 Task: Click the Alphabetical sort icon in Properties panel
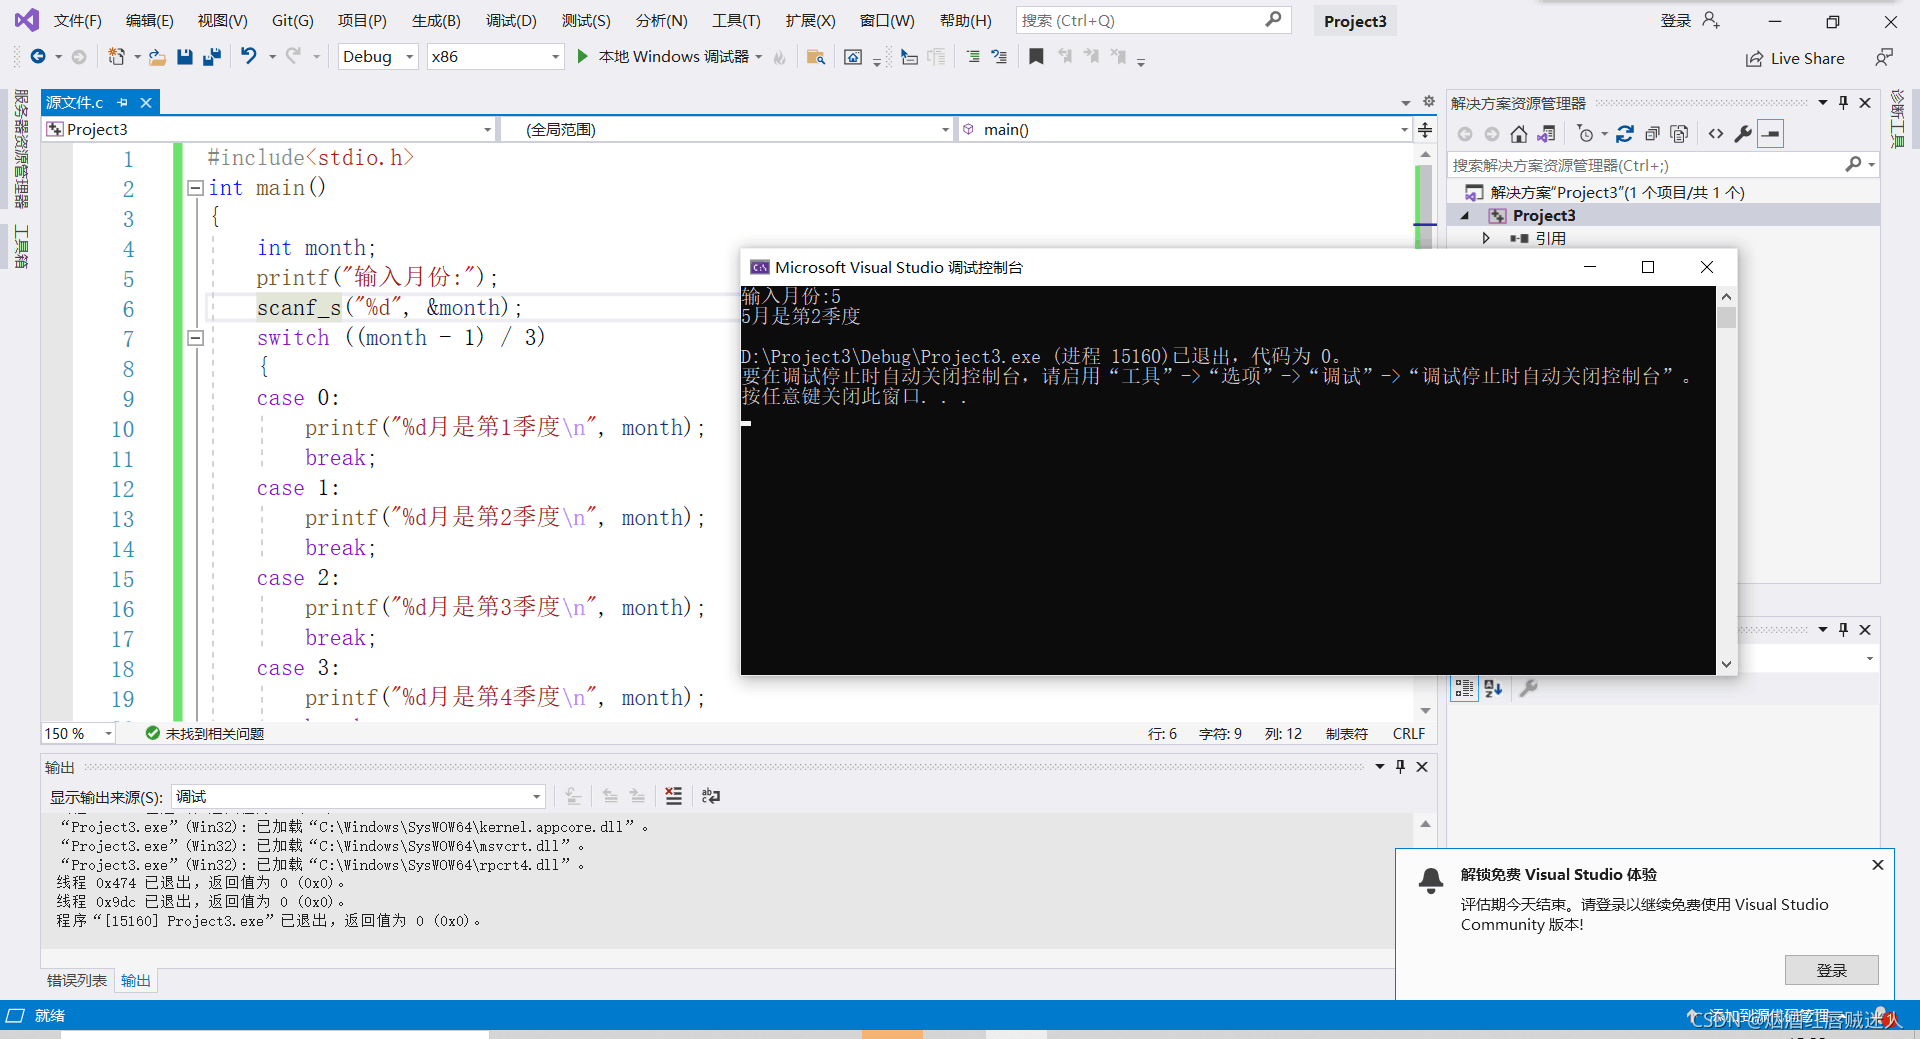click(x=1493, y=688)
